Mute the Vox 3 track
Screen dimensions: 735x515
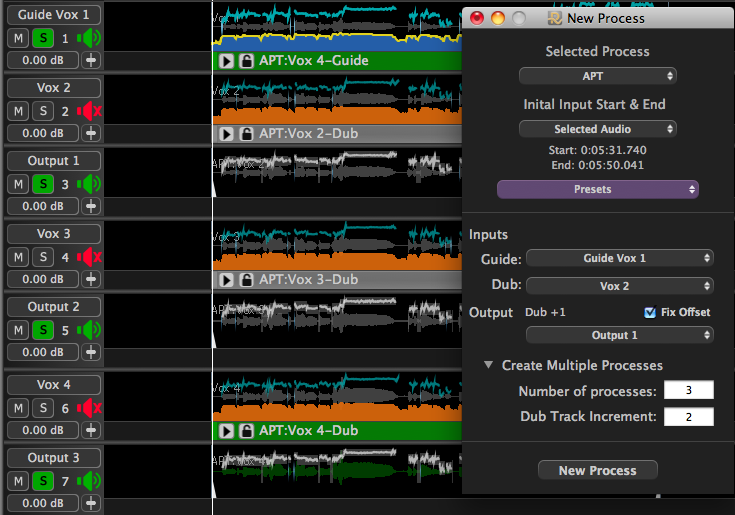(18, 257)
